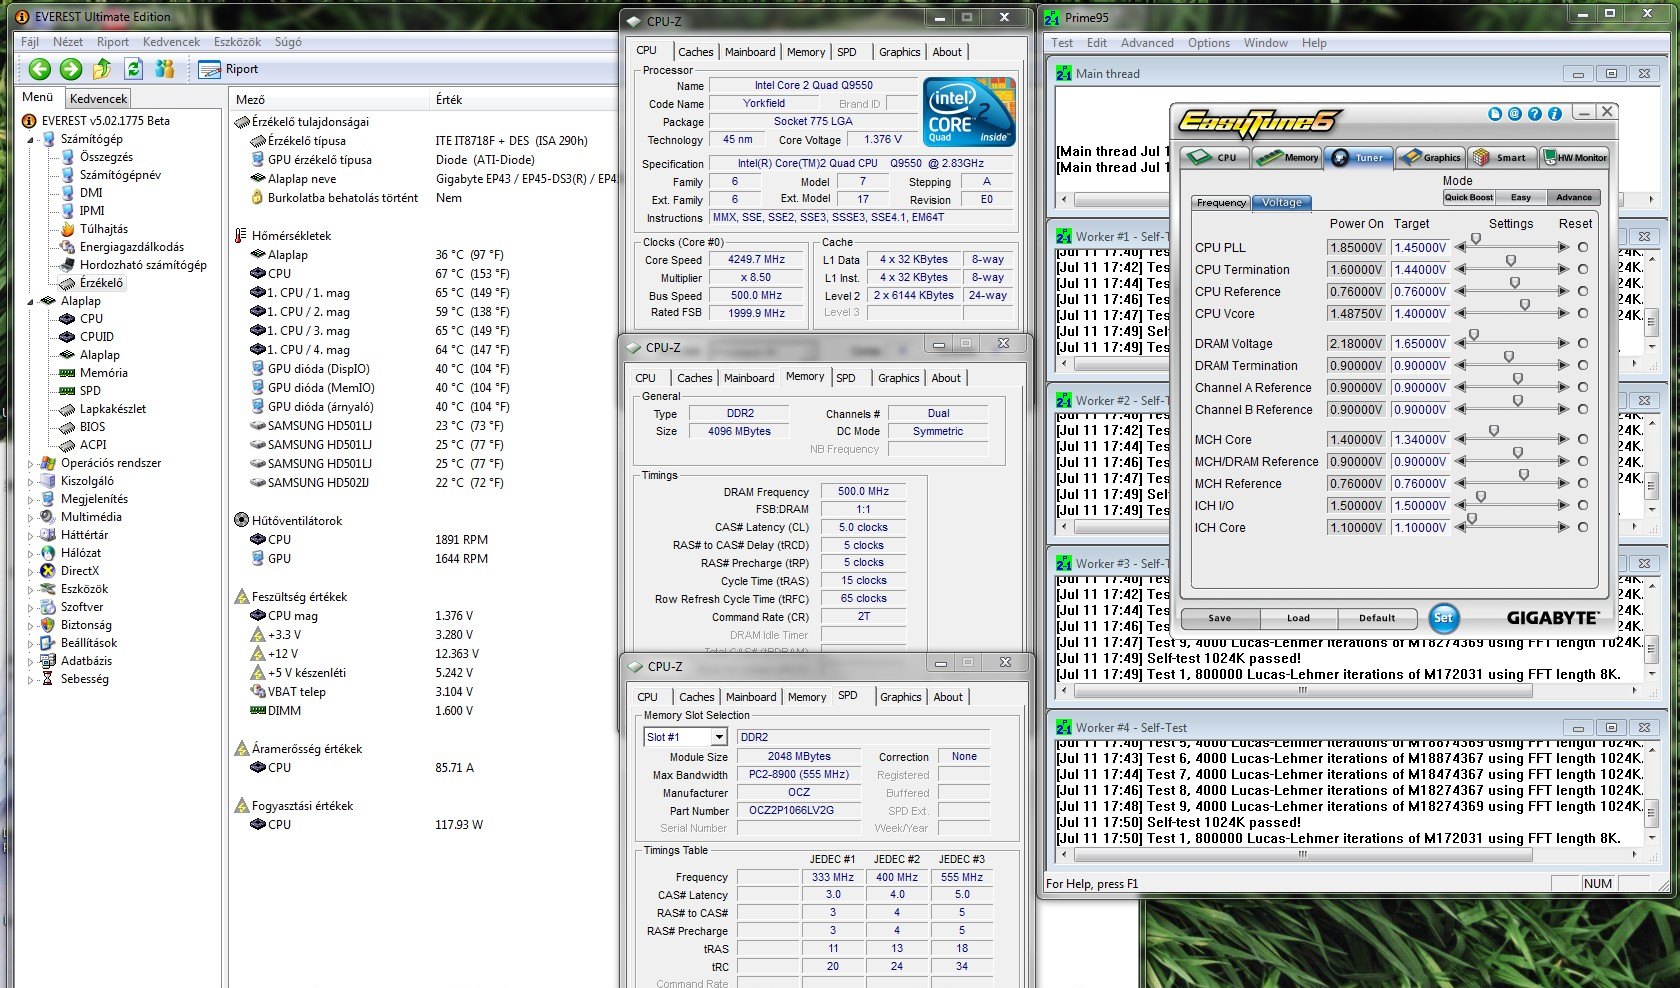Open the Smart tab in EasyTune6

1502,157
